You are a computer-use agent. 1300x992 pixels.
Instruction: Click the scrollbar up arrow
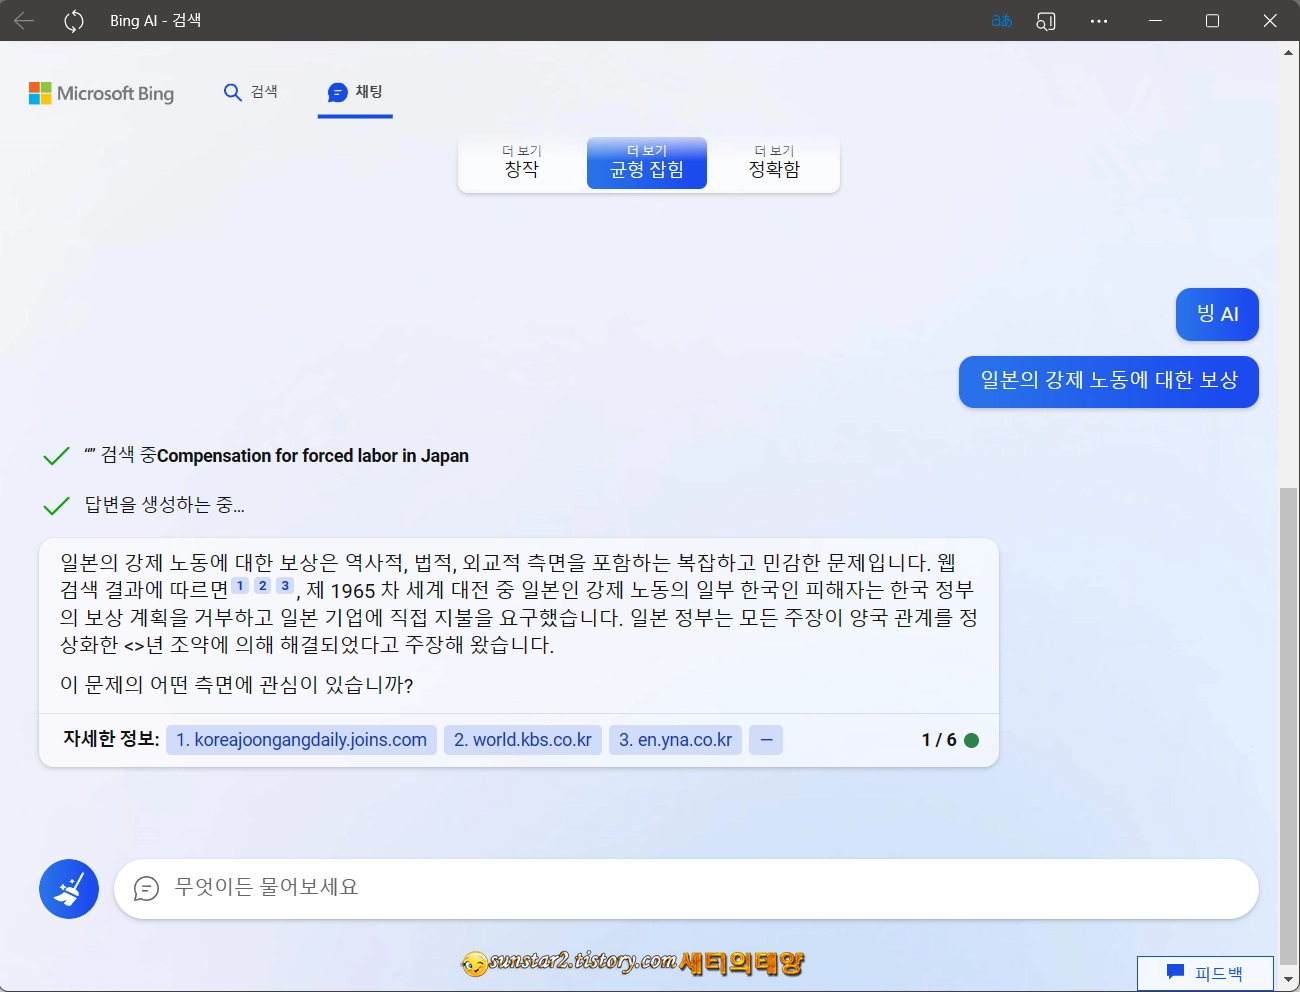point(1288,52)
